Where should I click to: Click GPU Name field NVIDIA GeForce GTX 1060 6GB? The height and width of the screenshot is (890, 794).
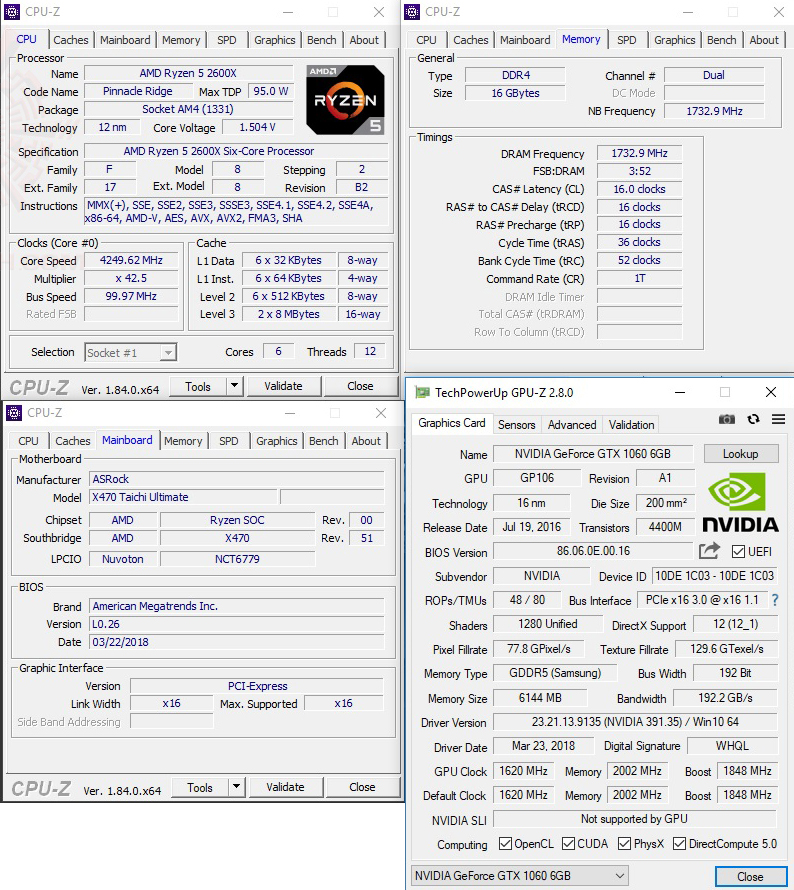coord(593,454)
